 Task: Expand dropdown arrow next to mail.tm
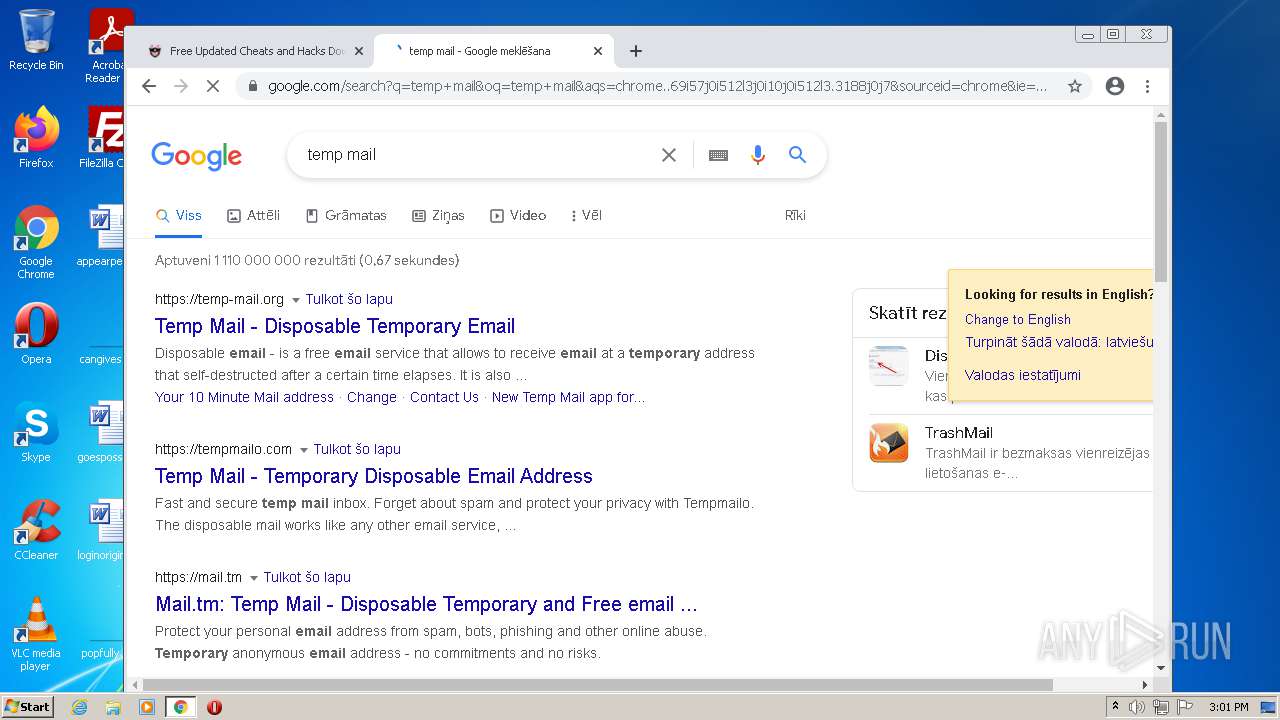click(x=254, y=578)
